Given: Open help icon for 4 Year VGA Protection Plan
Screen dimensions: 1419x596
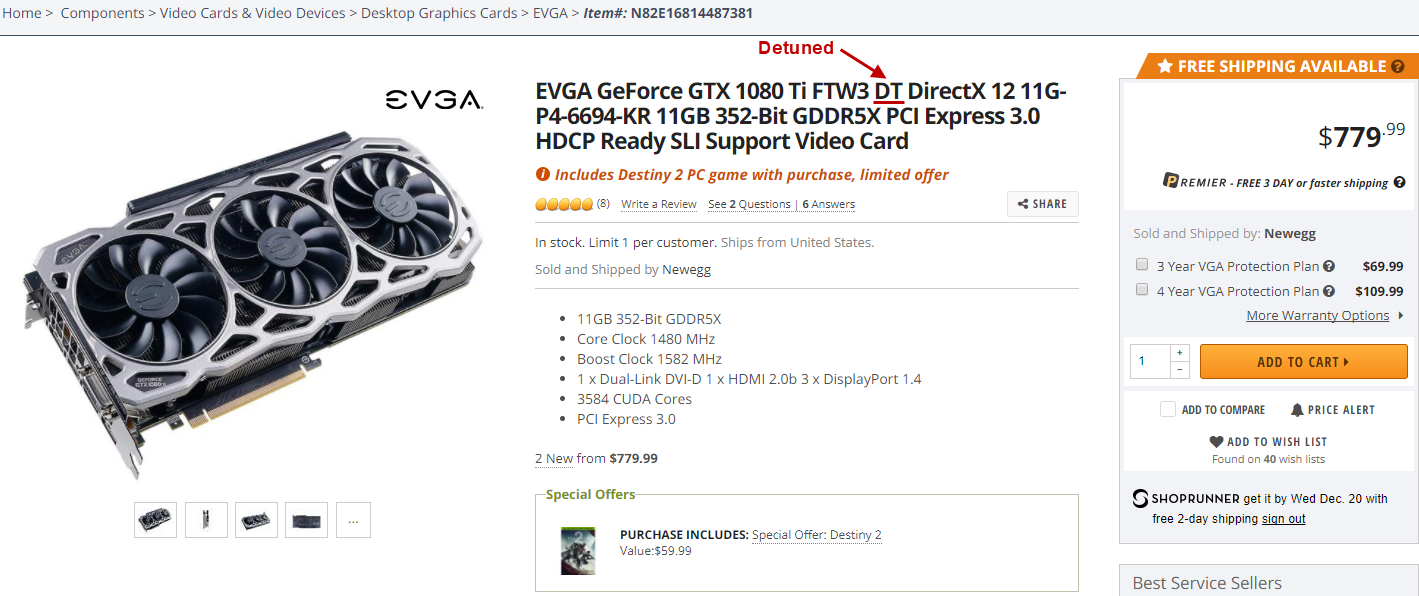Looking at the screenshot, I should click(x=1329, y=292).
